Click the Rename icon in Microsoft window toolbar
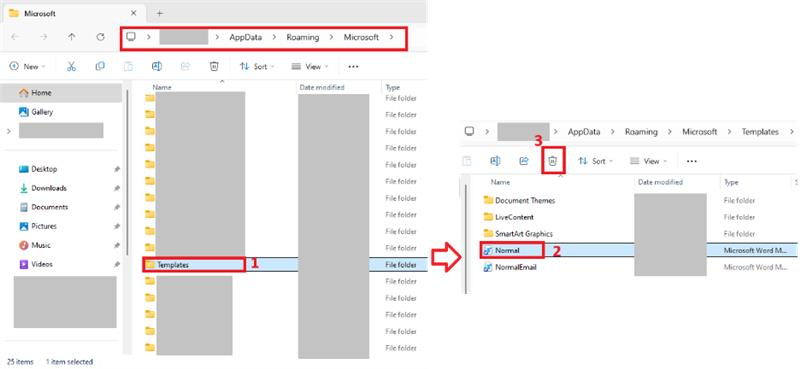The width and height of the screenshot is (800, 369). tap(157, 66)
